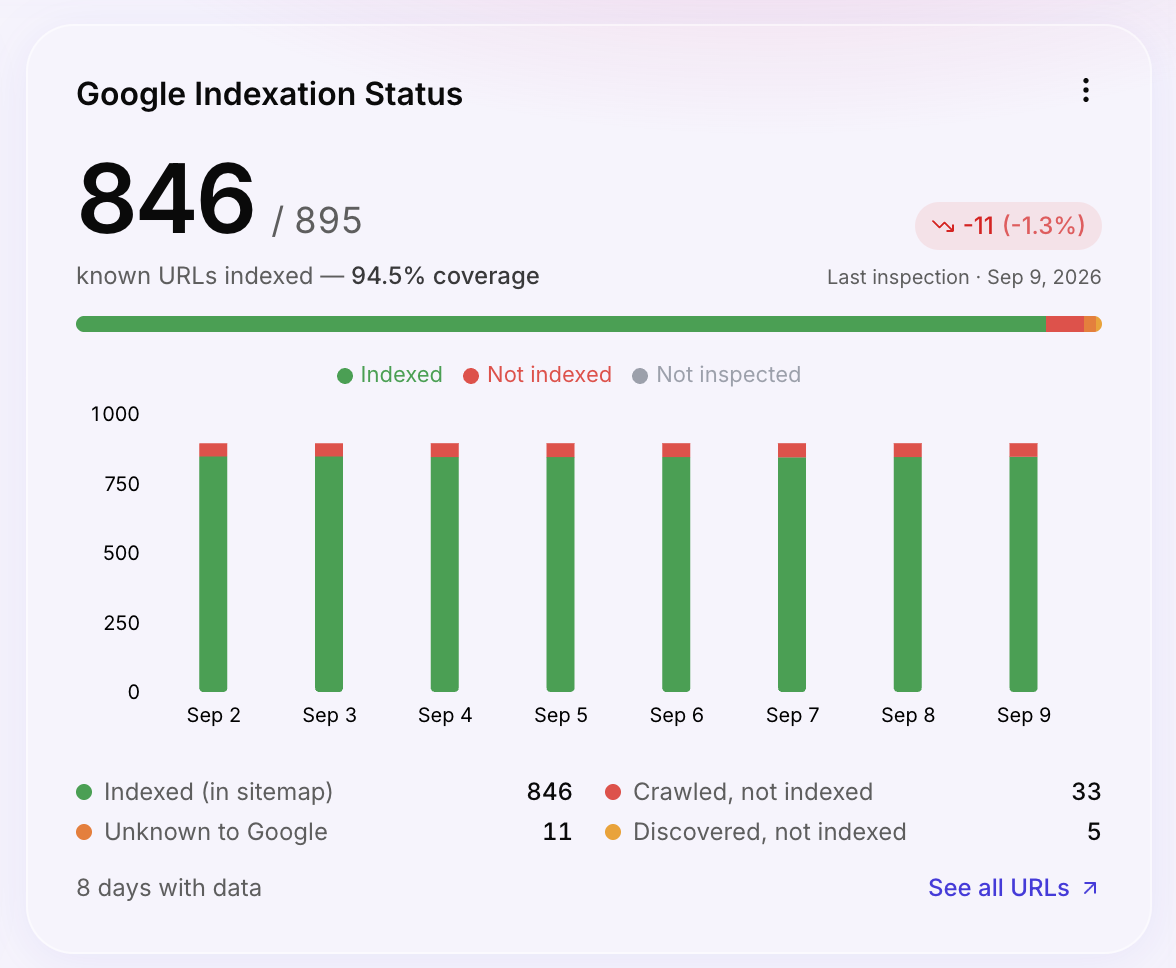Image resolution: width=1176 pixels, height=968 pixels.
Task: Click the Sep 9 axis label
Action: 1024,715
